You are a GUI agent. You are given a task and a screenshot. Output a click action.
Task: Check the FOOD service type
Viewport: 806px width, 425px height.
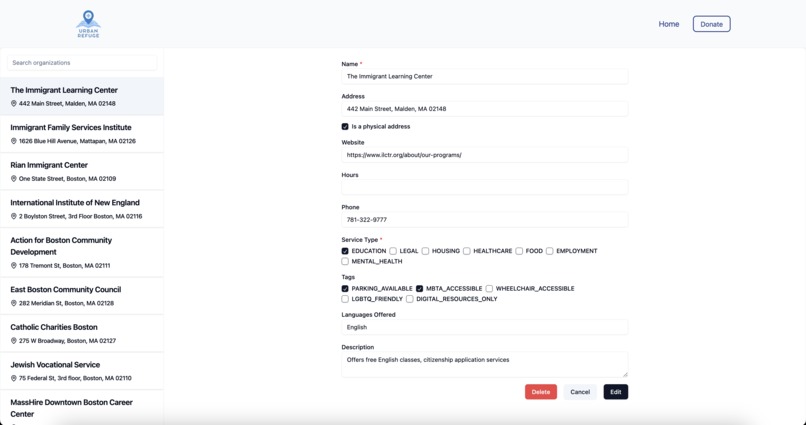tap(519, 251)
